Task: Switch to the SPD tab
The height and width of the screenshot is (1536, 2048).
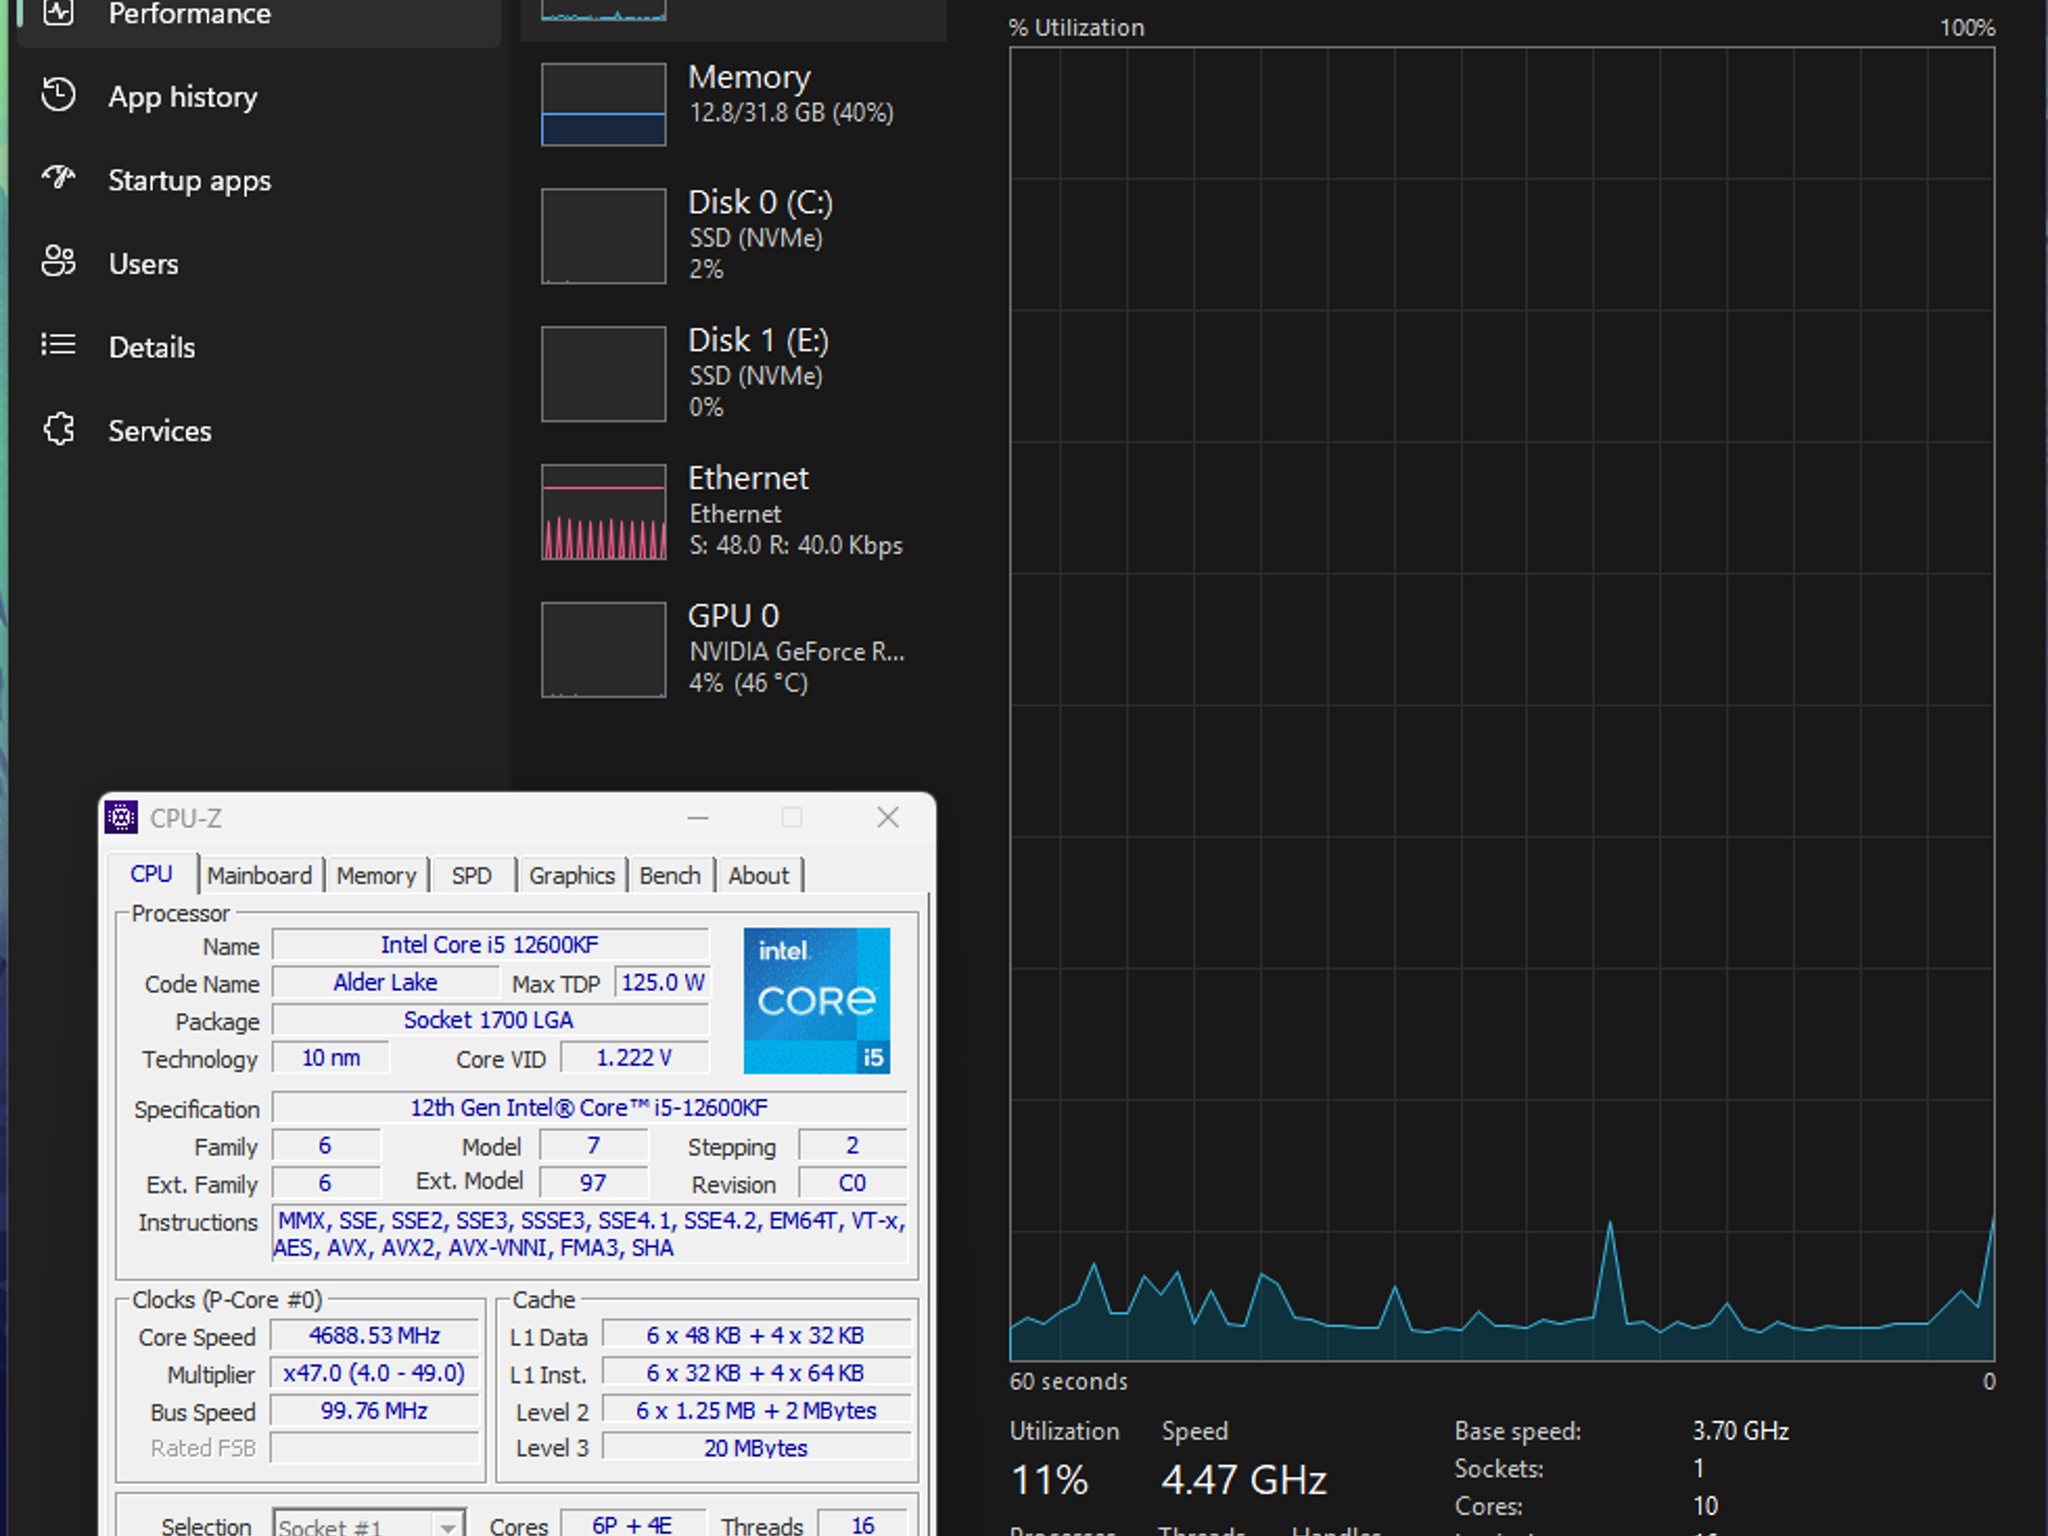Action: pos(471,875)
